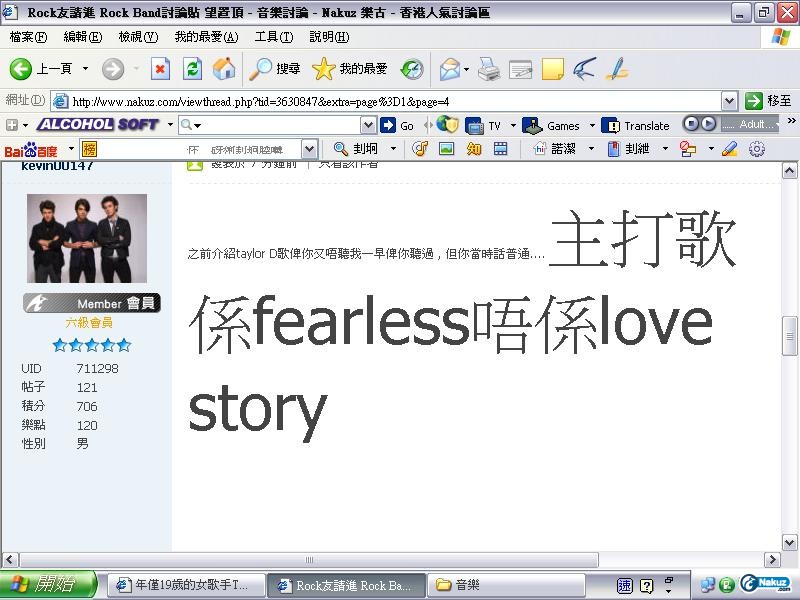
Task: Click the vertical scrollbar down arrow
Action: tap(789, 542)
